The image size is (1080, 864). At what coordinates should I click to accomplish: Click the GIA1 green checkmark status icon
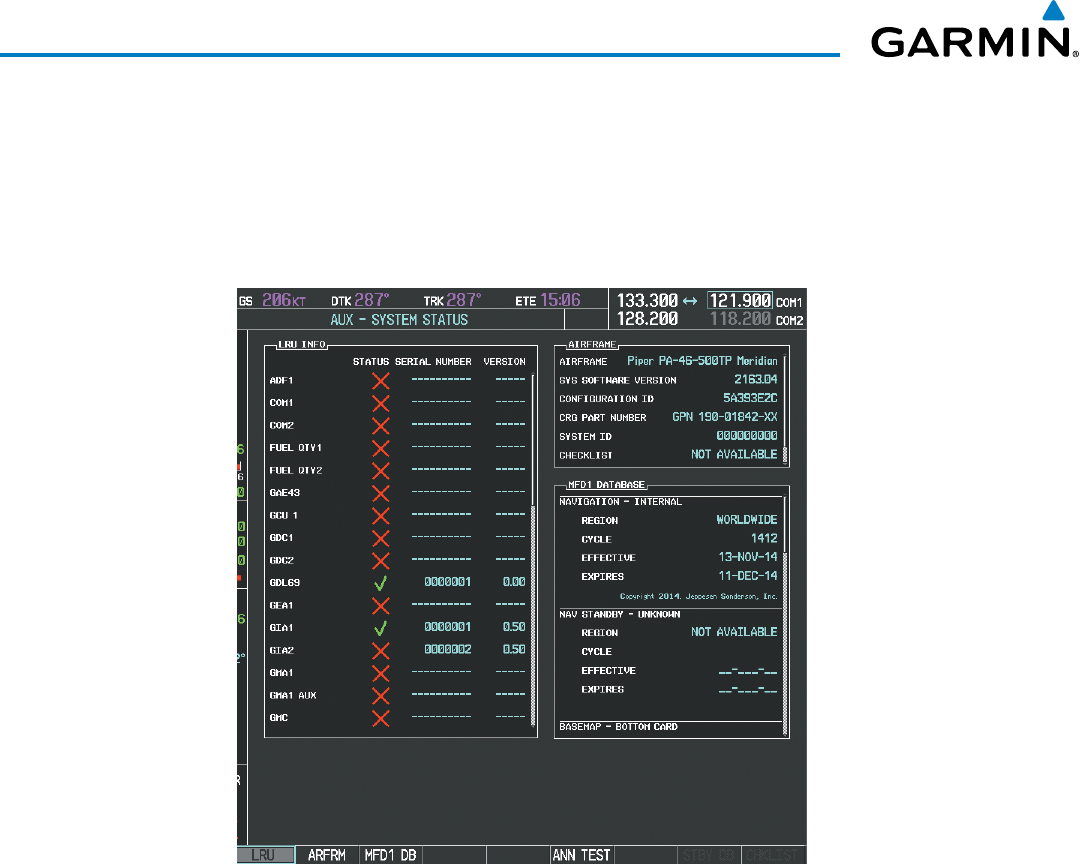point(380,628)
